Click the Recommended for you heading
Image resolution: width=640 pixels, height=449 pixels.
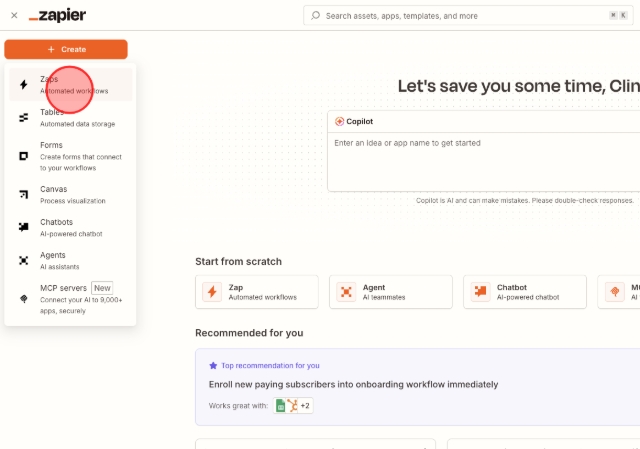tap(249, 333)
